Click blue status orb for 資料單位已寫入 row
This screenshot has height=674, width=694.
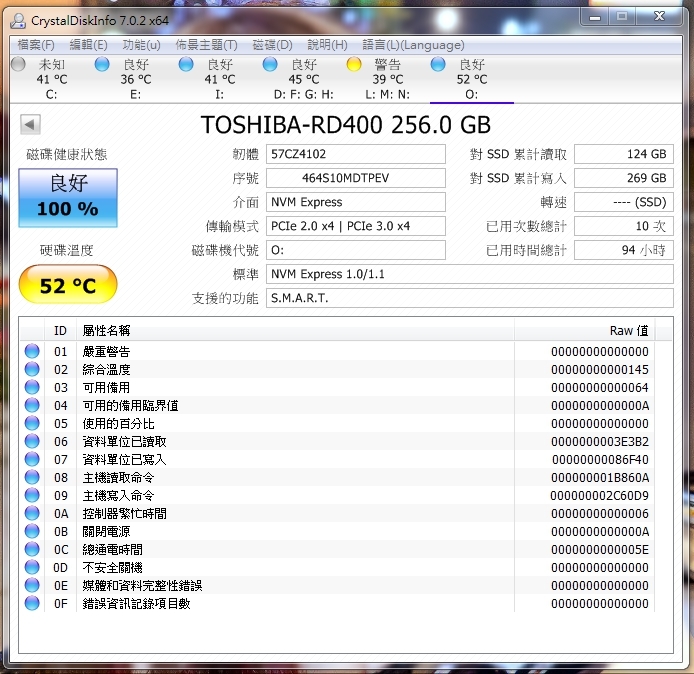pos(32,460)
